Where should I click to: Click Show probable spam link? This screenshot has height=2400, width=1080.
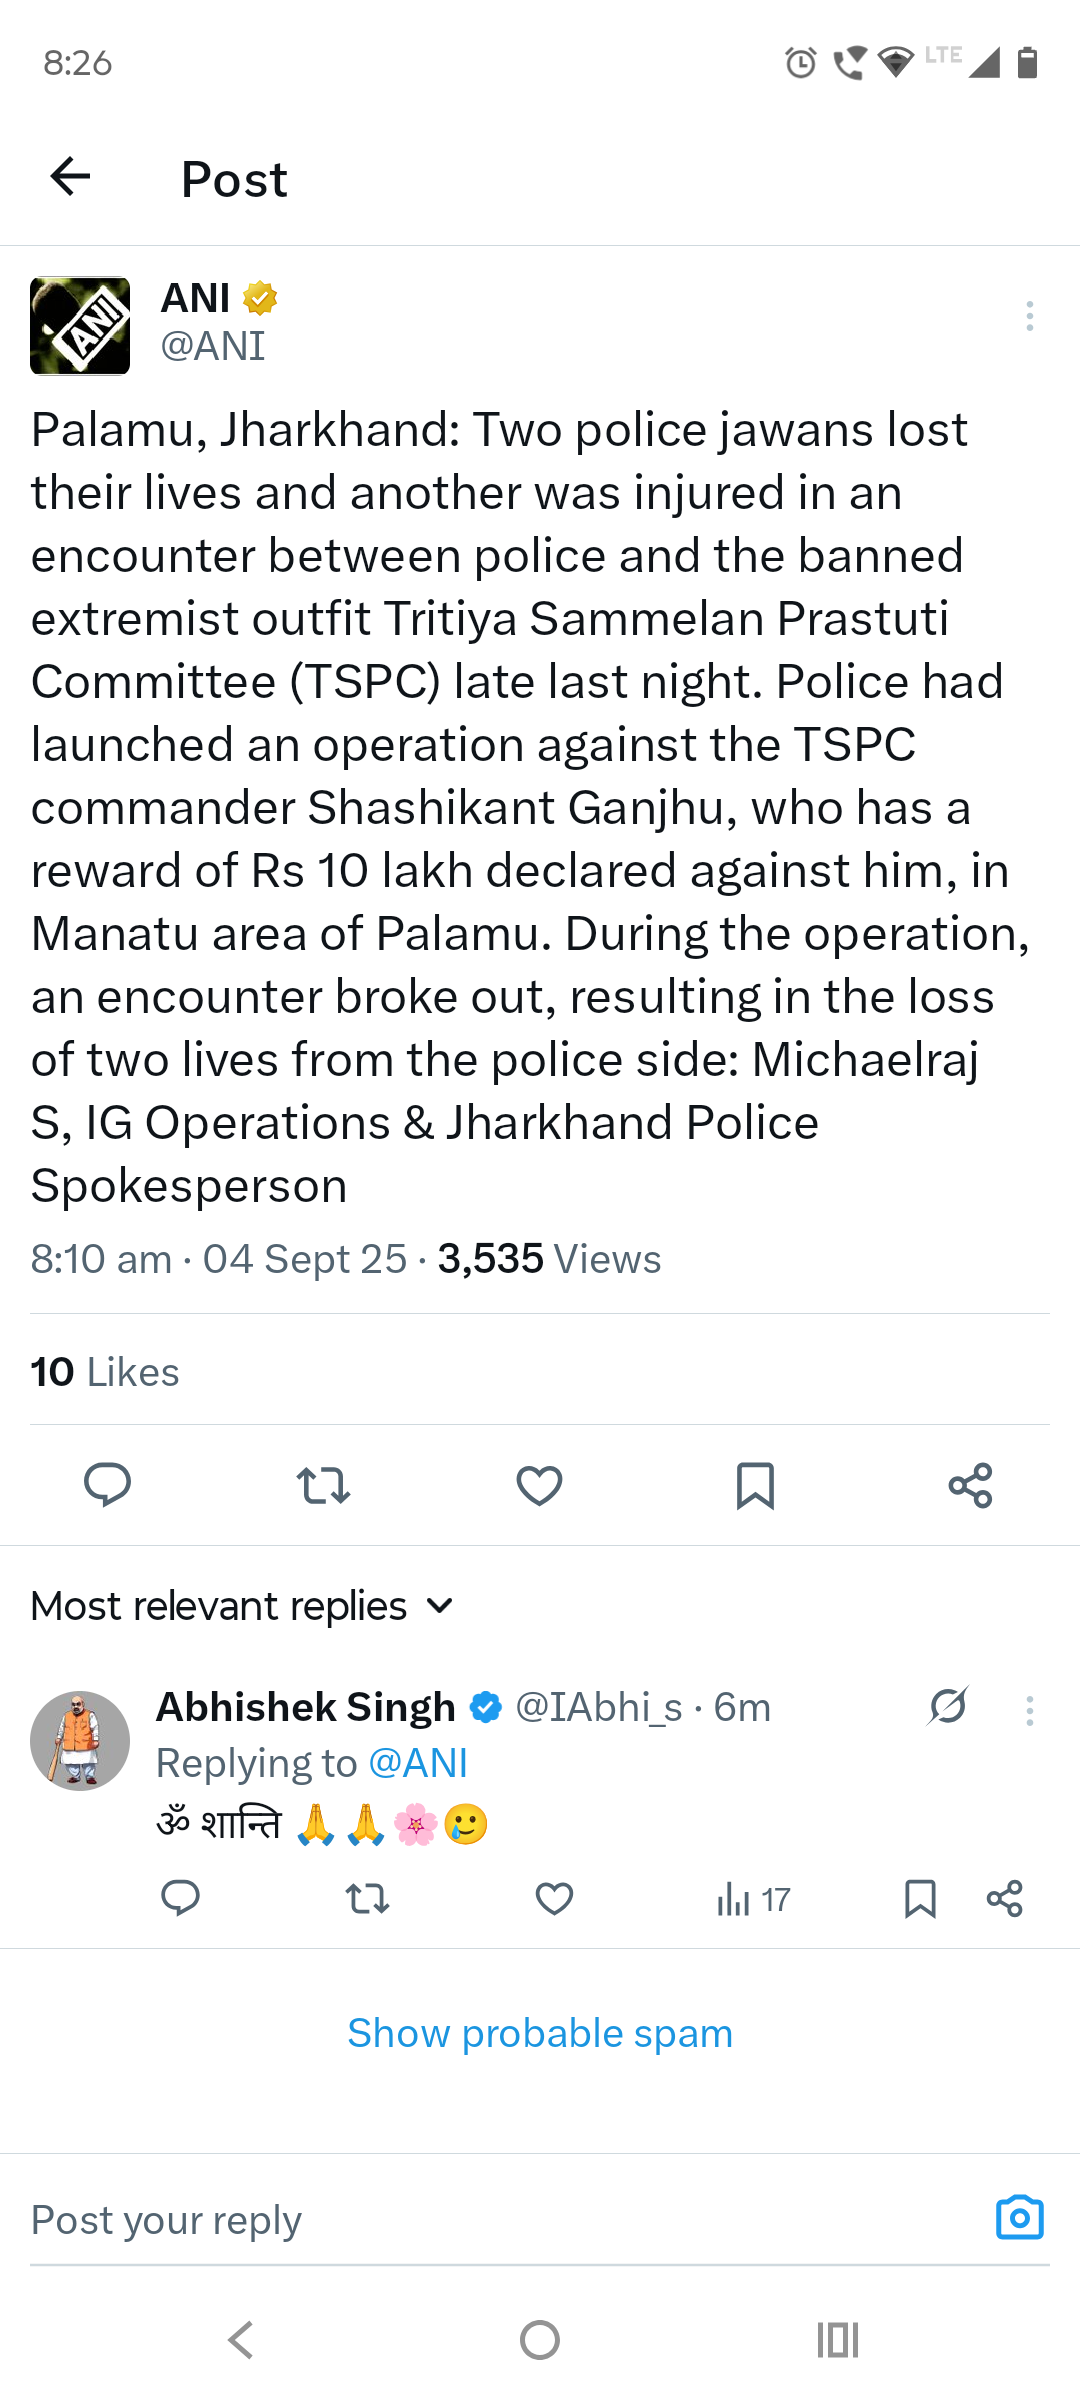pyautogui.click(x=540, y=2033)
